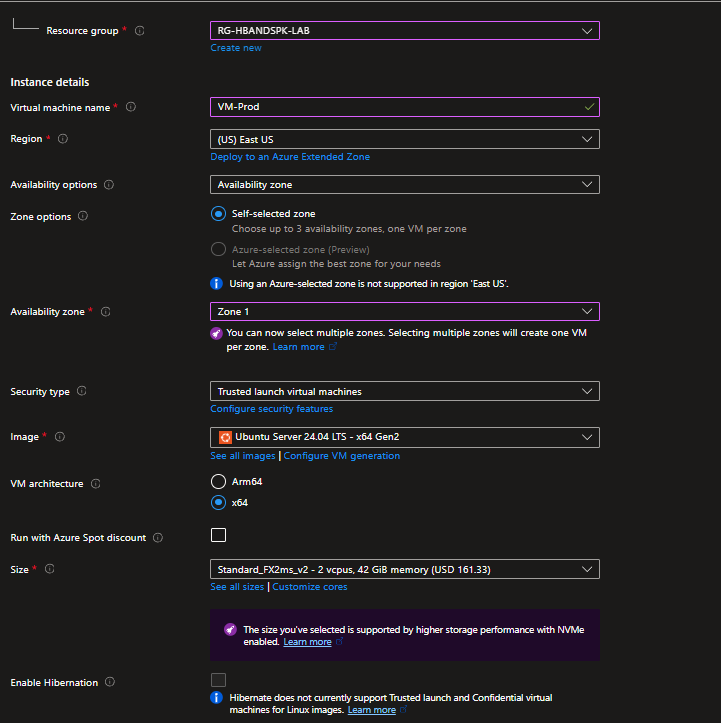Open the Resource group dropdown
This screenshot has width=721, height=723.
pyautogui.click(x=405, y=31)
